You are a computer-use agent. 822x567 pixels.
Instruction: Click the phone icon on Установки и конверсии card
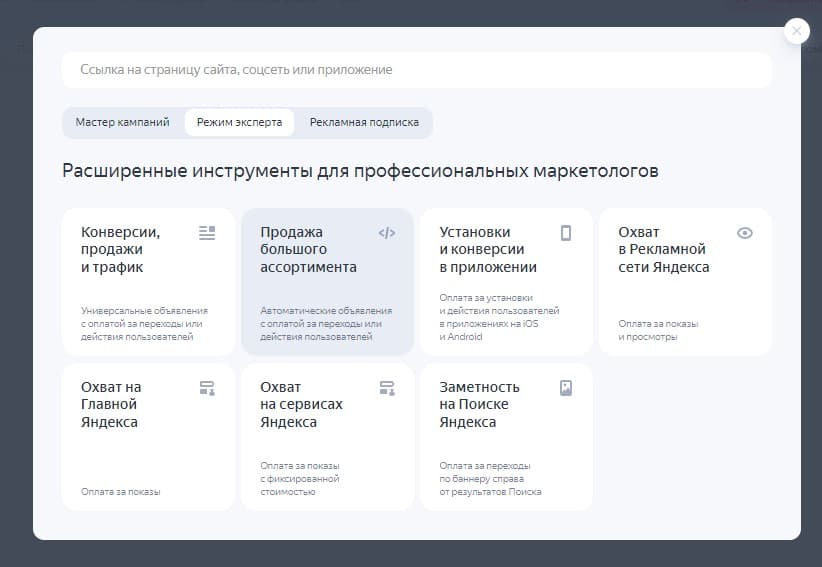click(566, 233)
